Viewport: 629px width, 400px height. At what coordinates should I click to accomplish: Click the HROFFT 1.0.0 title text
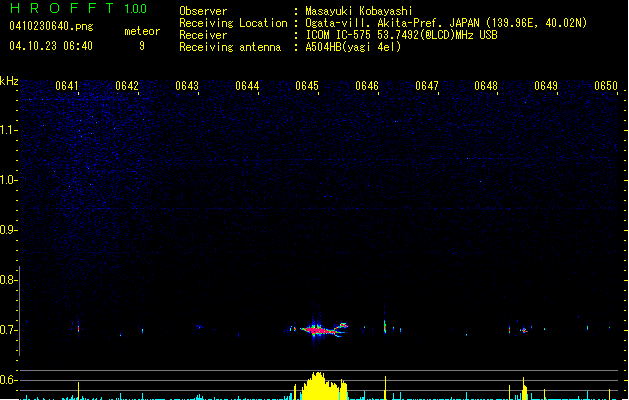78,8
